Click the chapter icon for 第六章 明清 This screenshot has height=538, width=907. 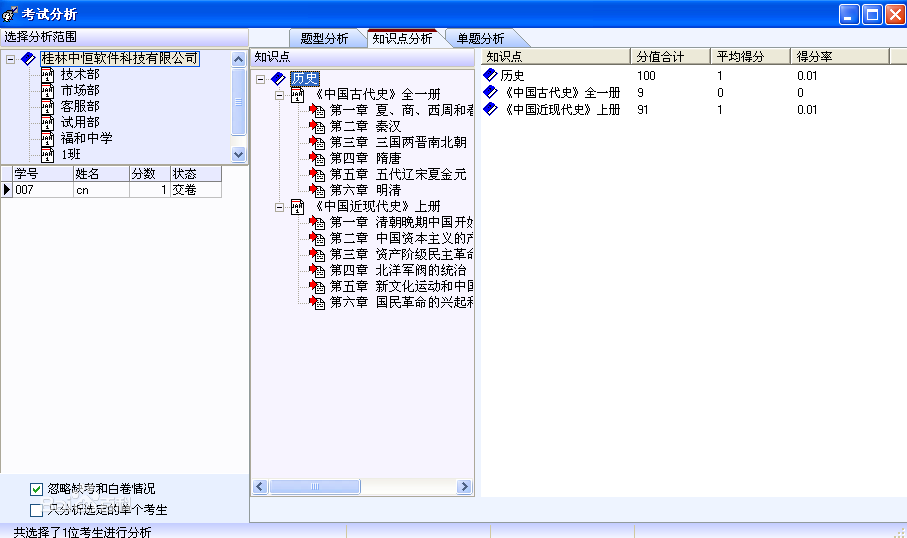tap(317, 190)
